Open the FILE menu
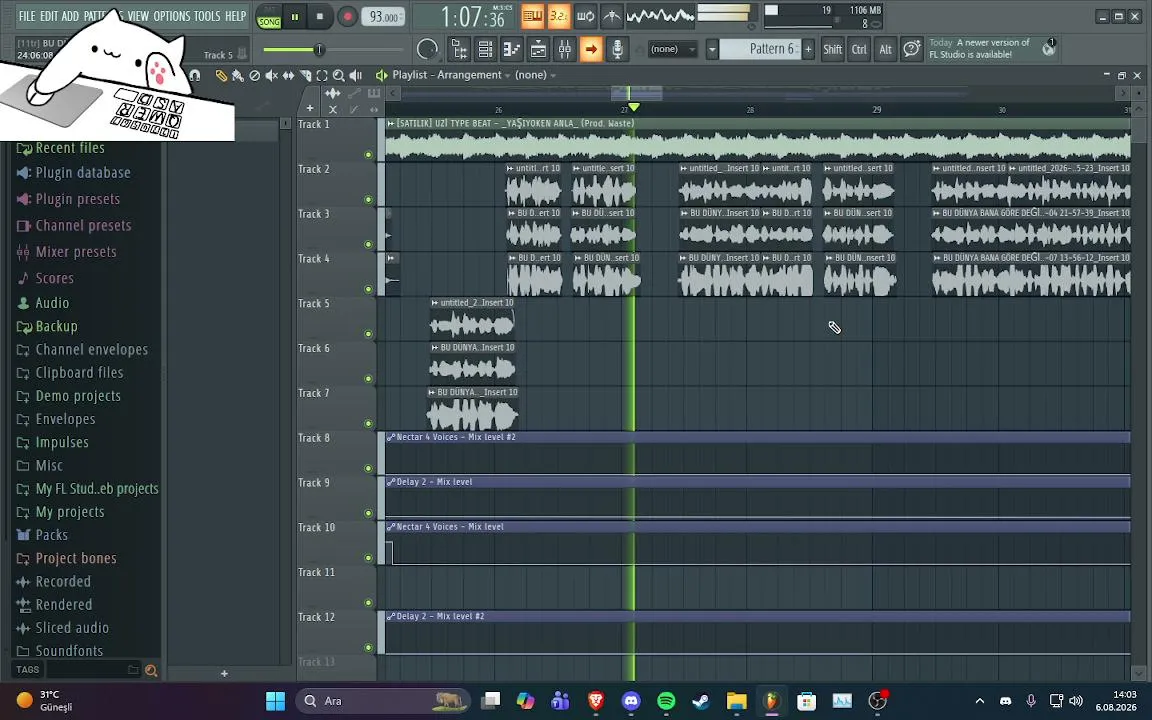 26,15
